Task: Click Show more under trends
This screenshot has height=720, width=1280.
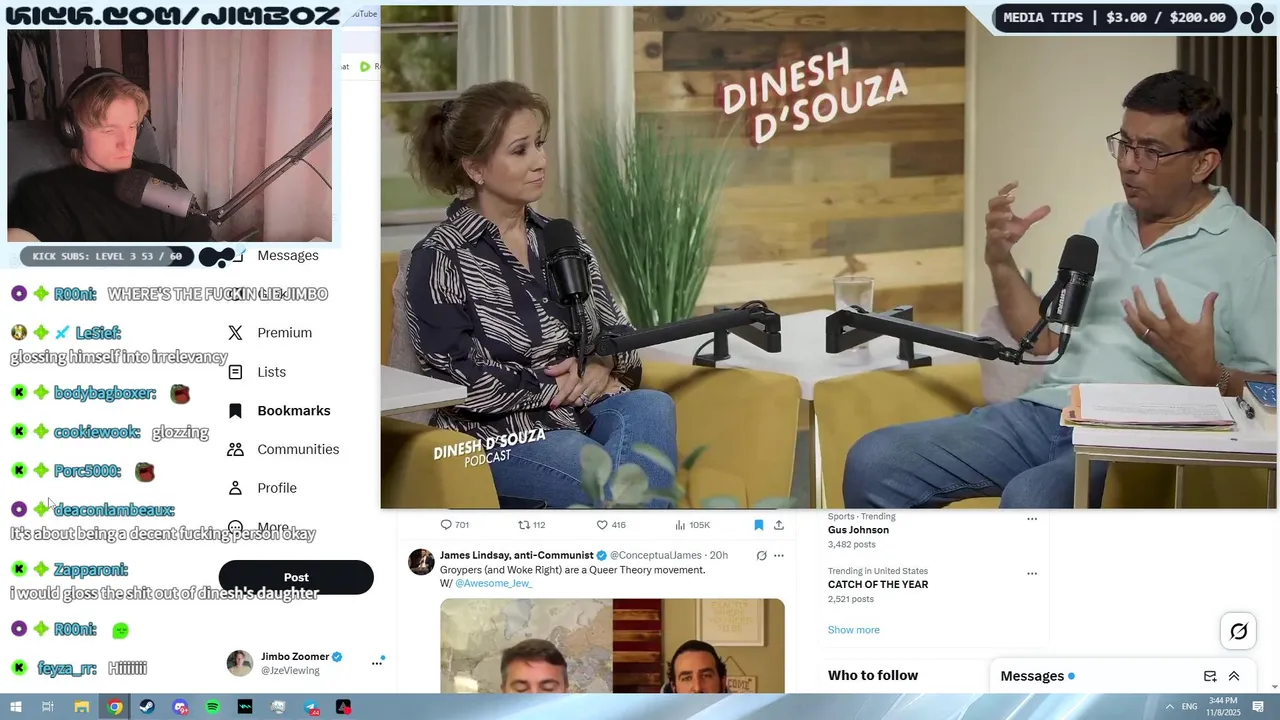Action: (854, 630)
